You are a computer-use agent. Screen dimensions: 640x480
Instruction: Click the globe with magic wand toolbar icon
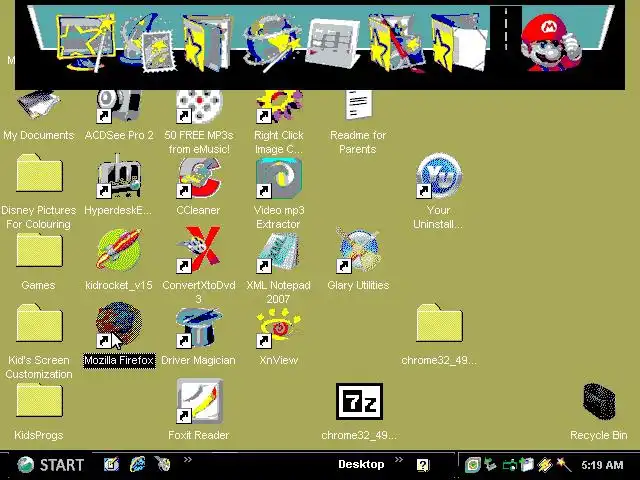point(272,43)
